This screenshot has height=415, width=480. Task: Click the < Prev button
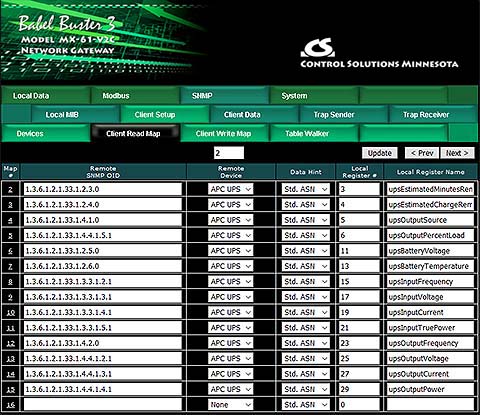tap(422, 153)
